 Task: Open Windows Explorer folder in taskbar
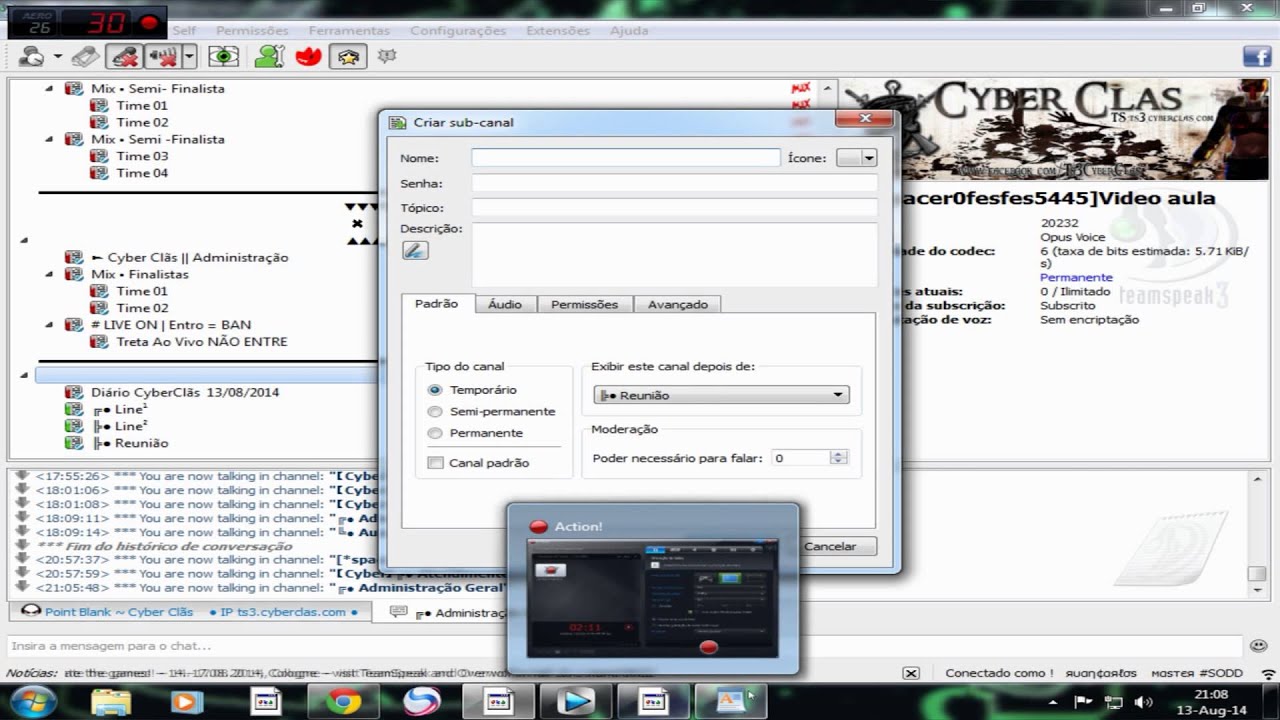pos(111,703)
